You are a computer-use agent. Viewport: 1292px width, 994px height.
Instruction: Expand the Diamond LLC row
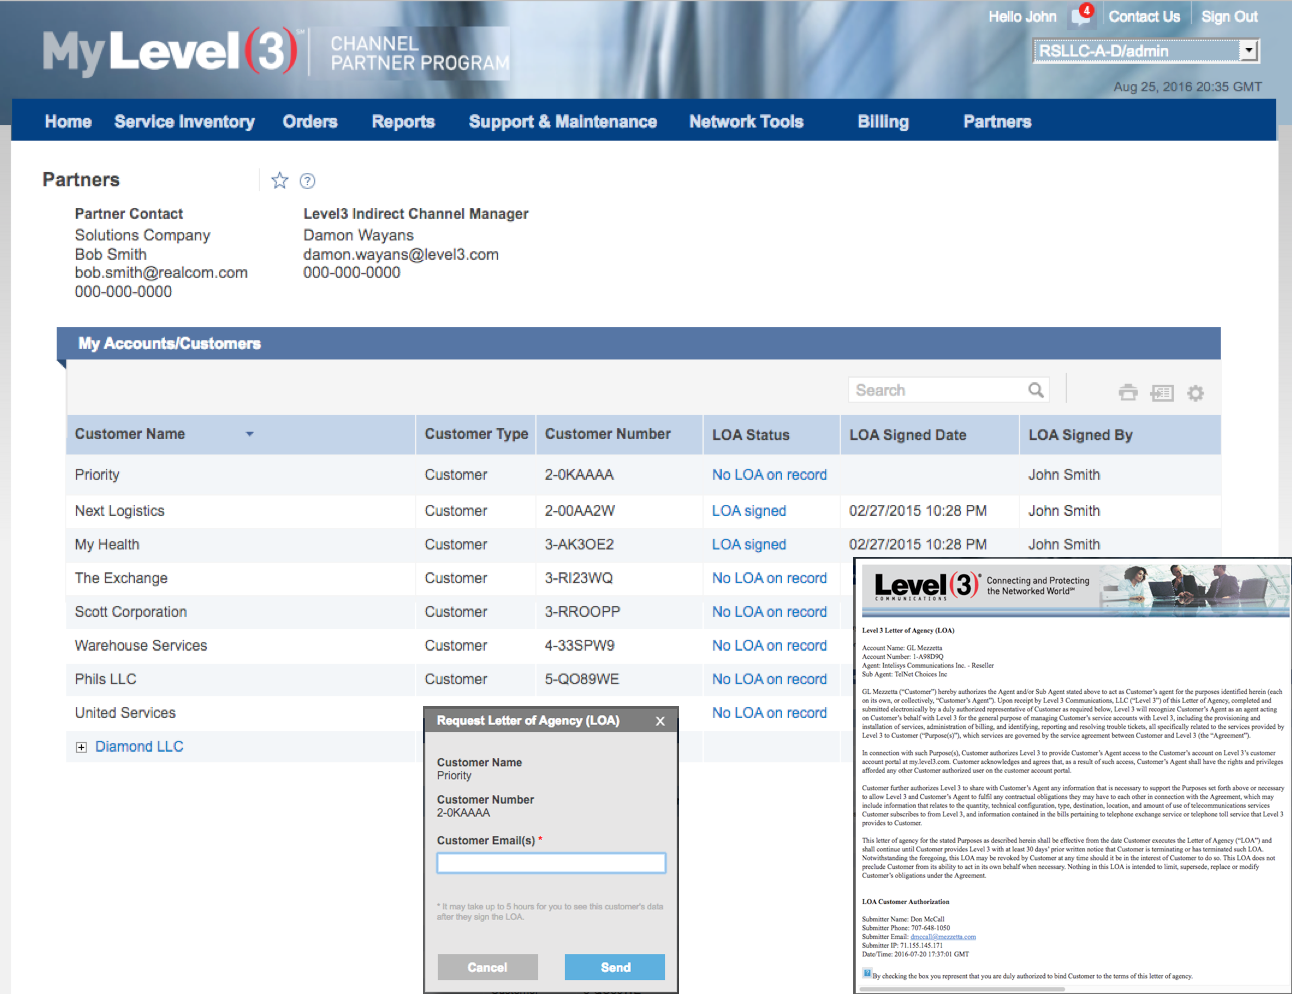point(81,747)
